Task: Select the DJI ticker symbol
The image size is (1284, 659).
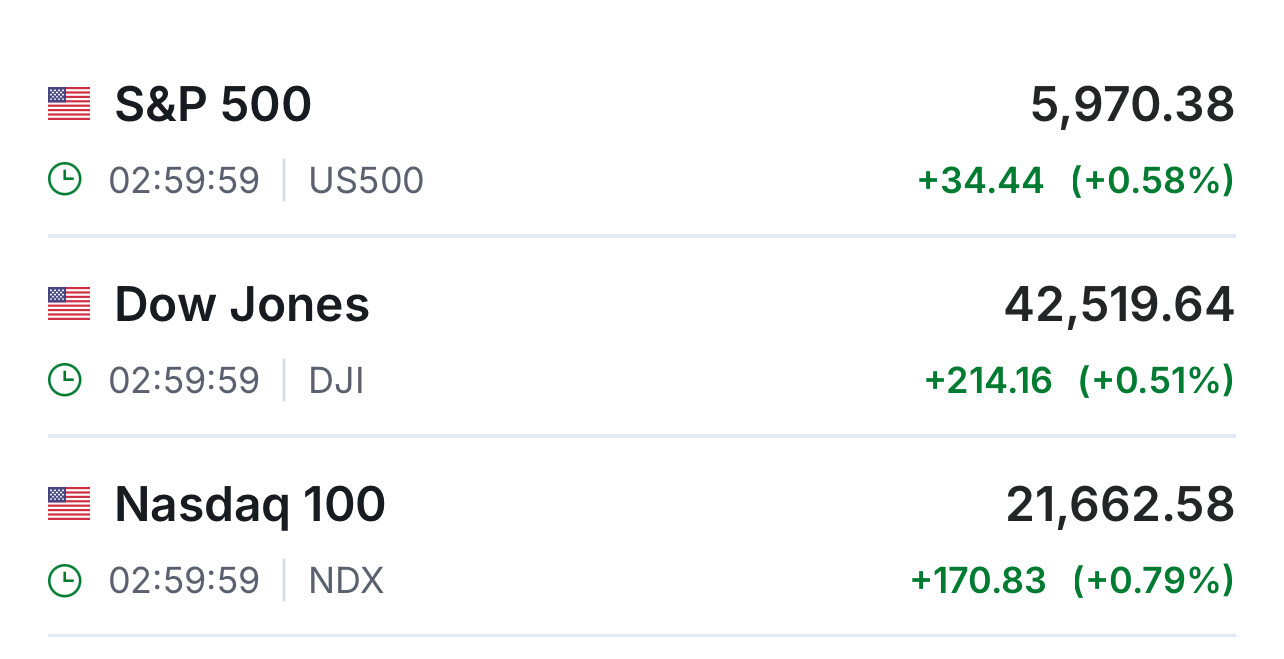Action: pyautogui.click(x=336, y=380)
